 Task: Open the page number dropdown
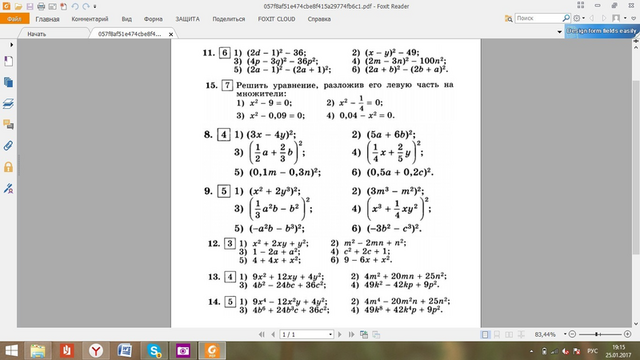tap(330, 335)
